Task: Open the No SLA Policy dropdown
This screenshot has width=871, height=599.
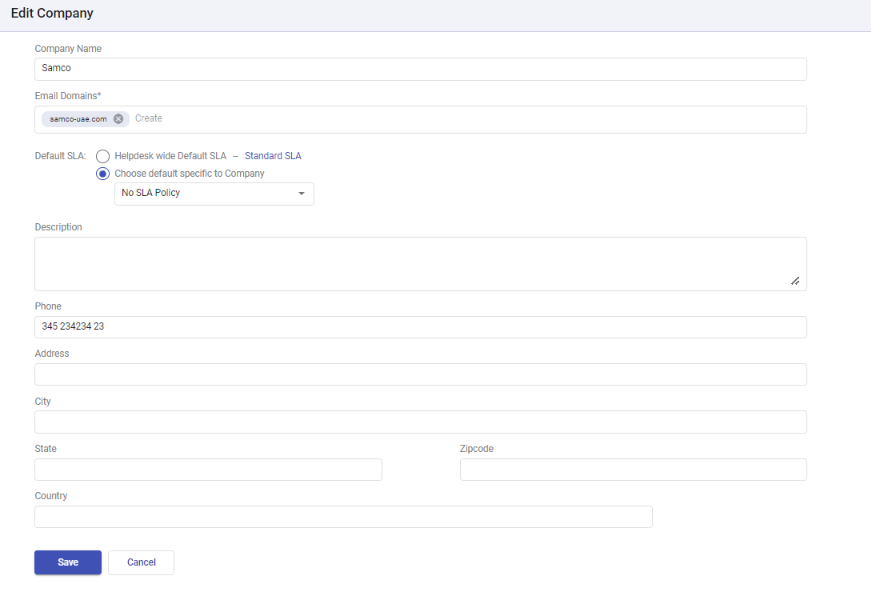Action: tap(214, 194)
